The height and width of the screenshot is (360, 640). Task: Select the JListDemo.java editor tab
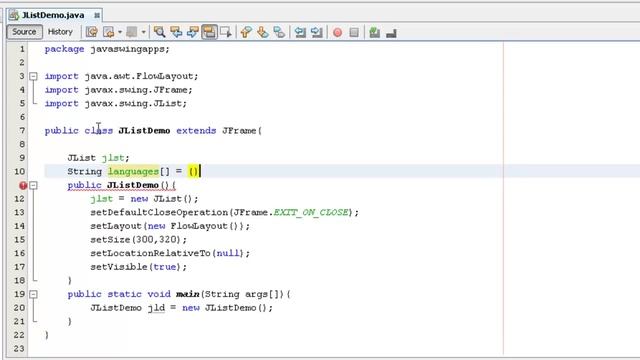click(54, 15)
